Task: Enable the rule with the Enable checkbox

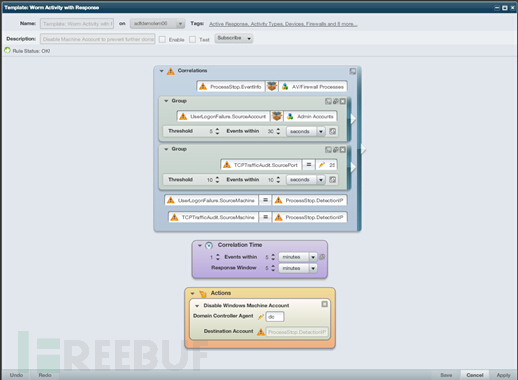Action: coord(162,39)
